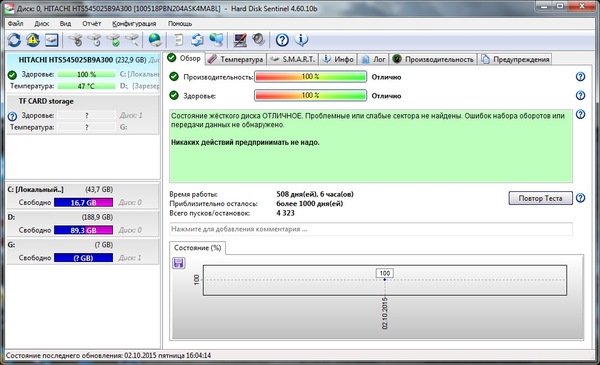Open help icon next to Повтор Теста button
This screenshot has height=365, width=600.
(x=580, y=198)
